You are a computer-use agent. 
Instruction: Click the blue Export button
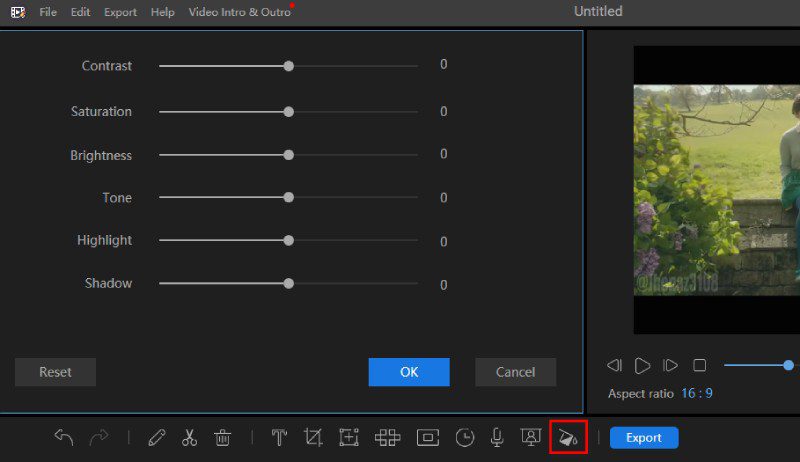coord(644,438)
